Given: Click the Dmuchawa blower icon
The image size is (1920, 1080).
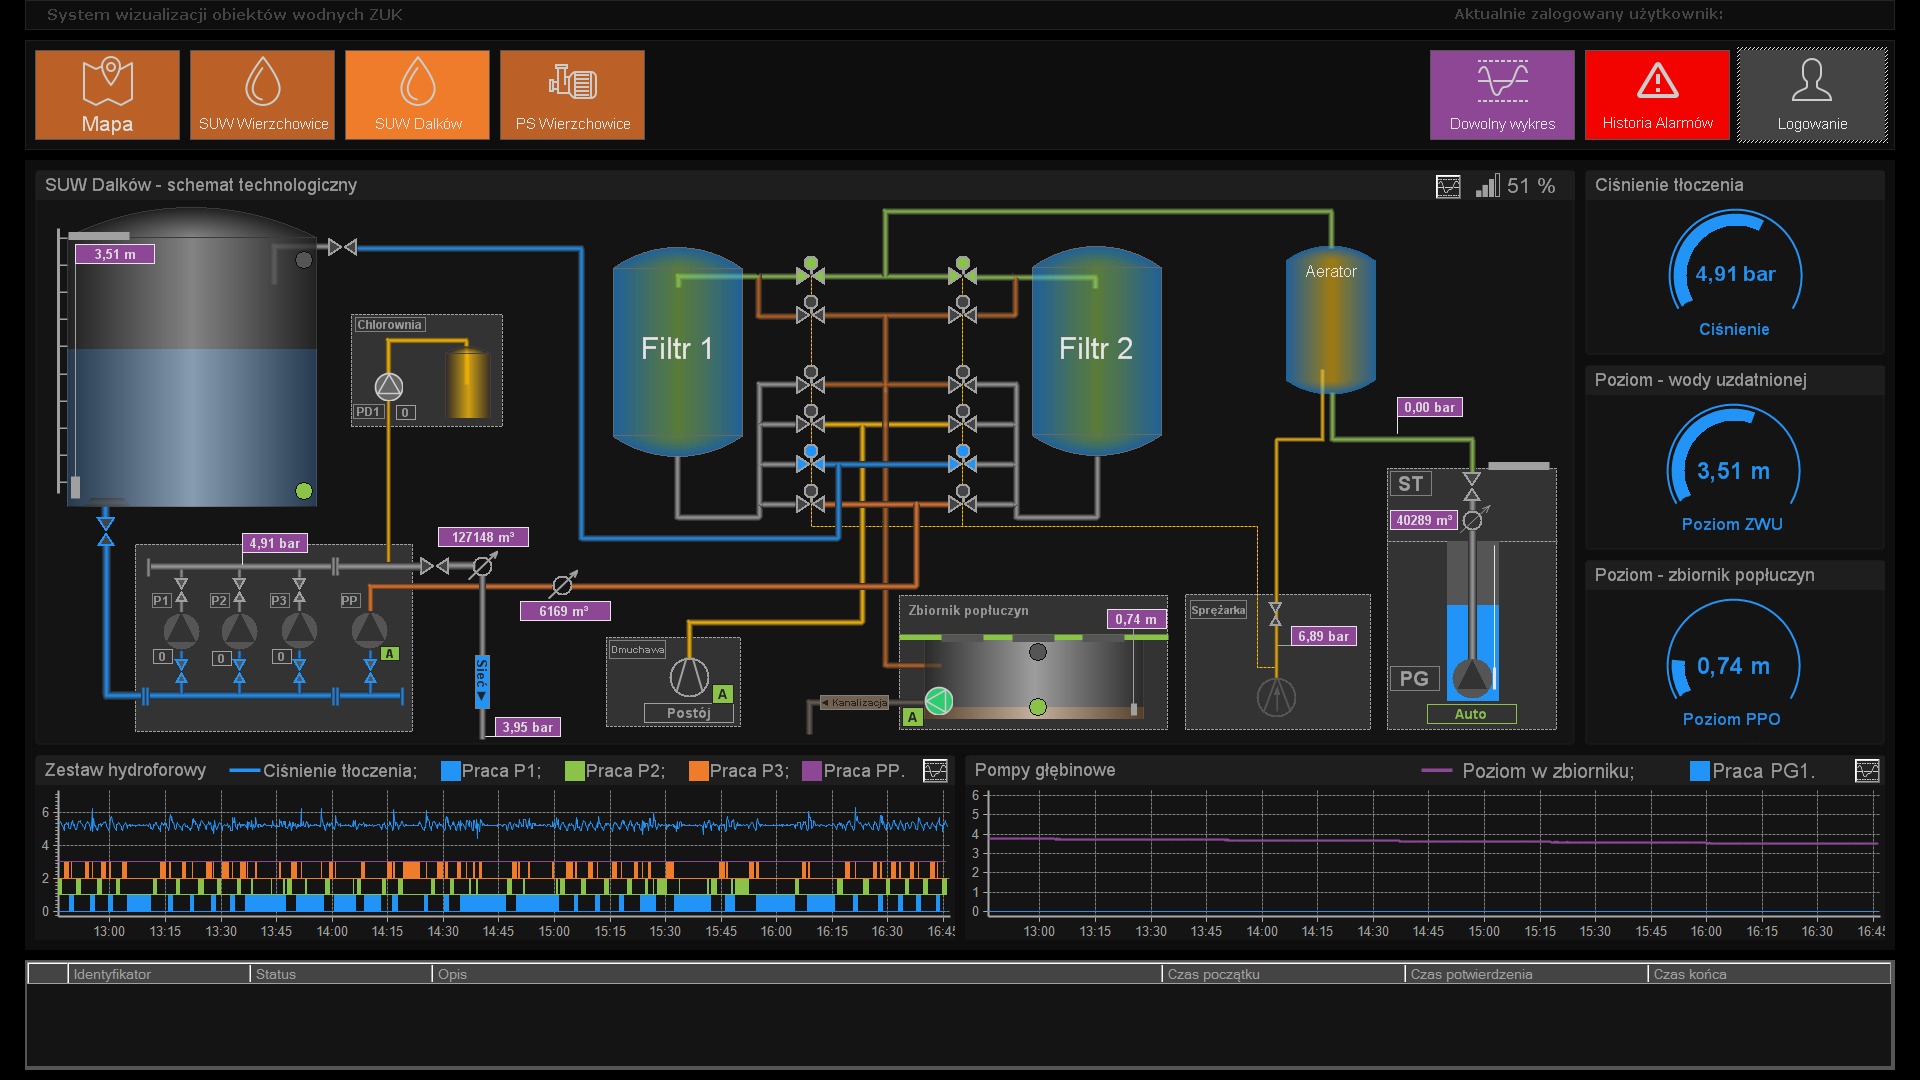Looking at the screenshot, I should (689, 677).
